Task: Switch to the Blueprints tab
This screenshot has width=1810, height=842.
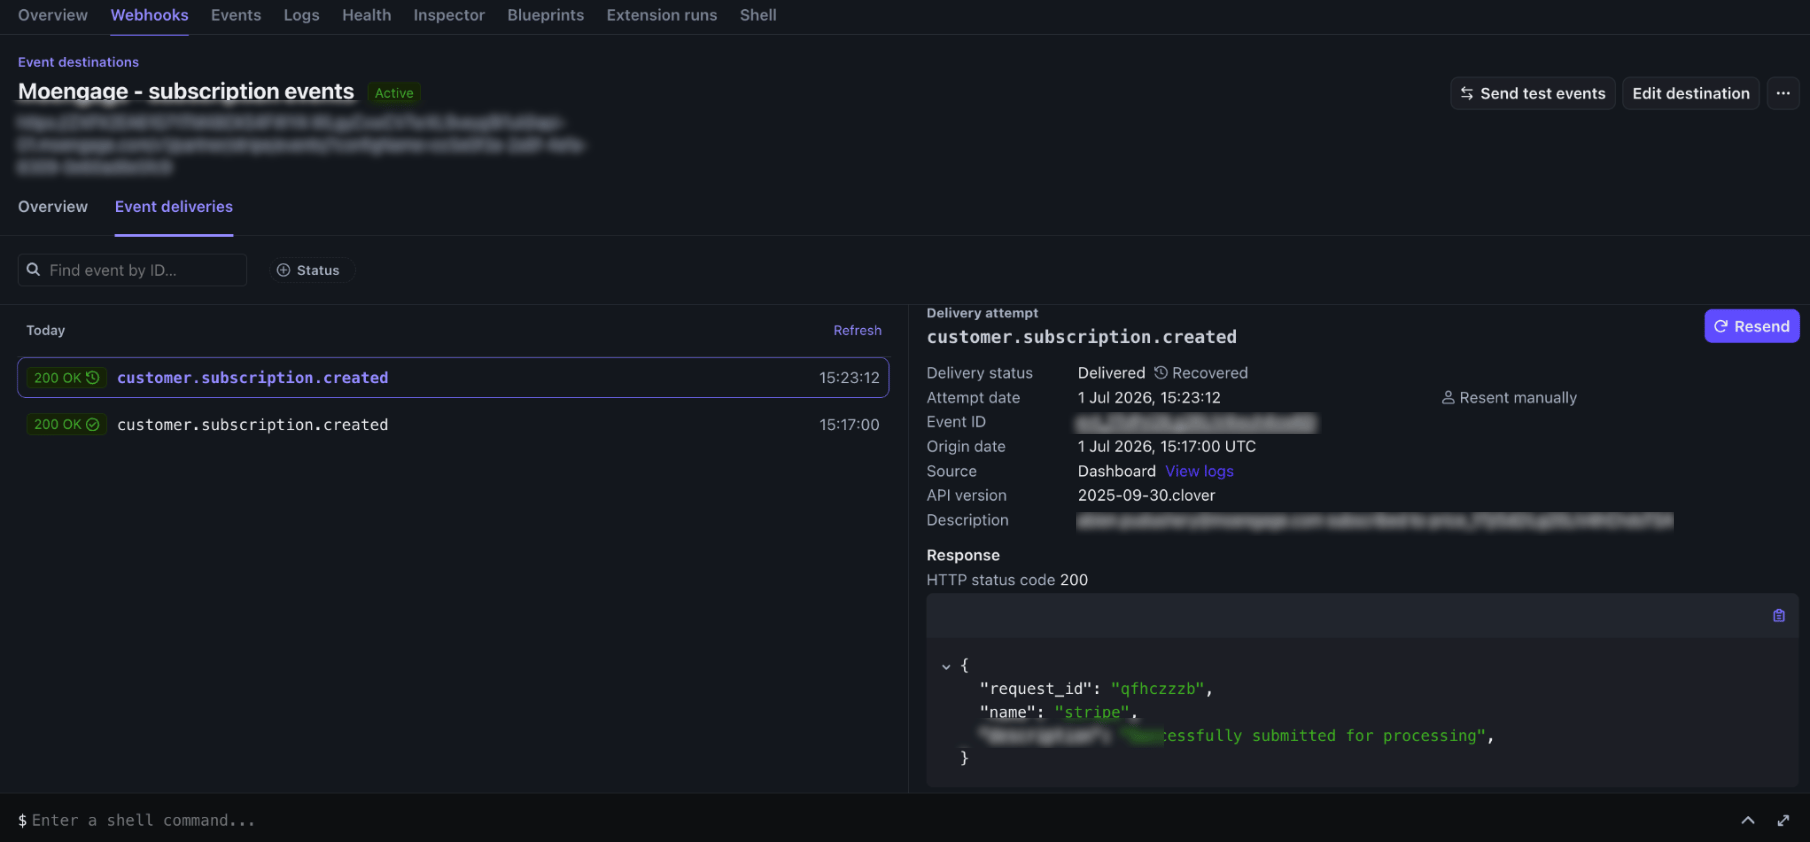Action: pyautogui.click(x=545, y=15)
